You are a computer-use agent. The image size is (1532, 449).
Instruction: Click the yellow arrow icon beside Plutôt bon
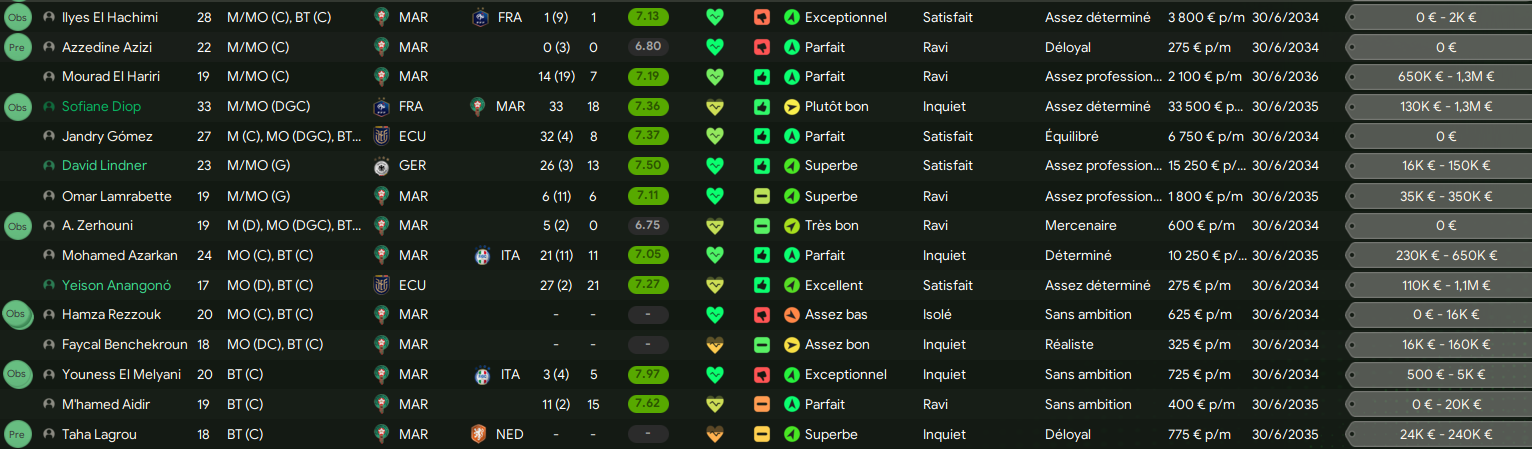[x=792, y=106]
